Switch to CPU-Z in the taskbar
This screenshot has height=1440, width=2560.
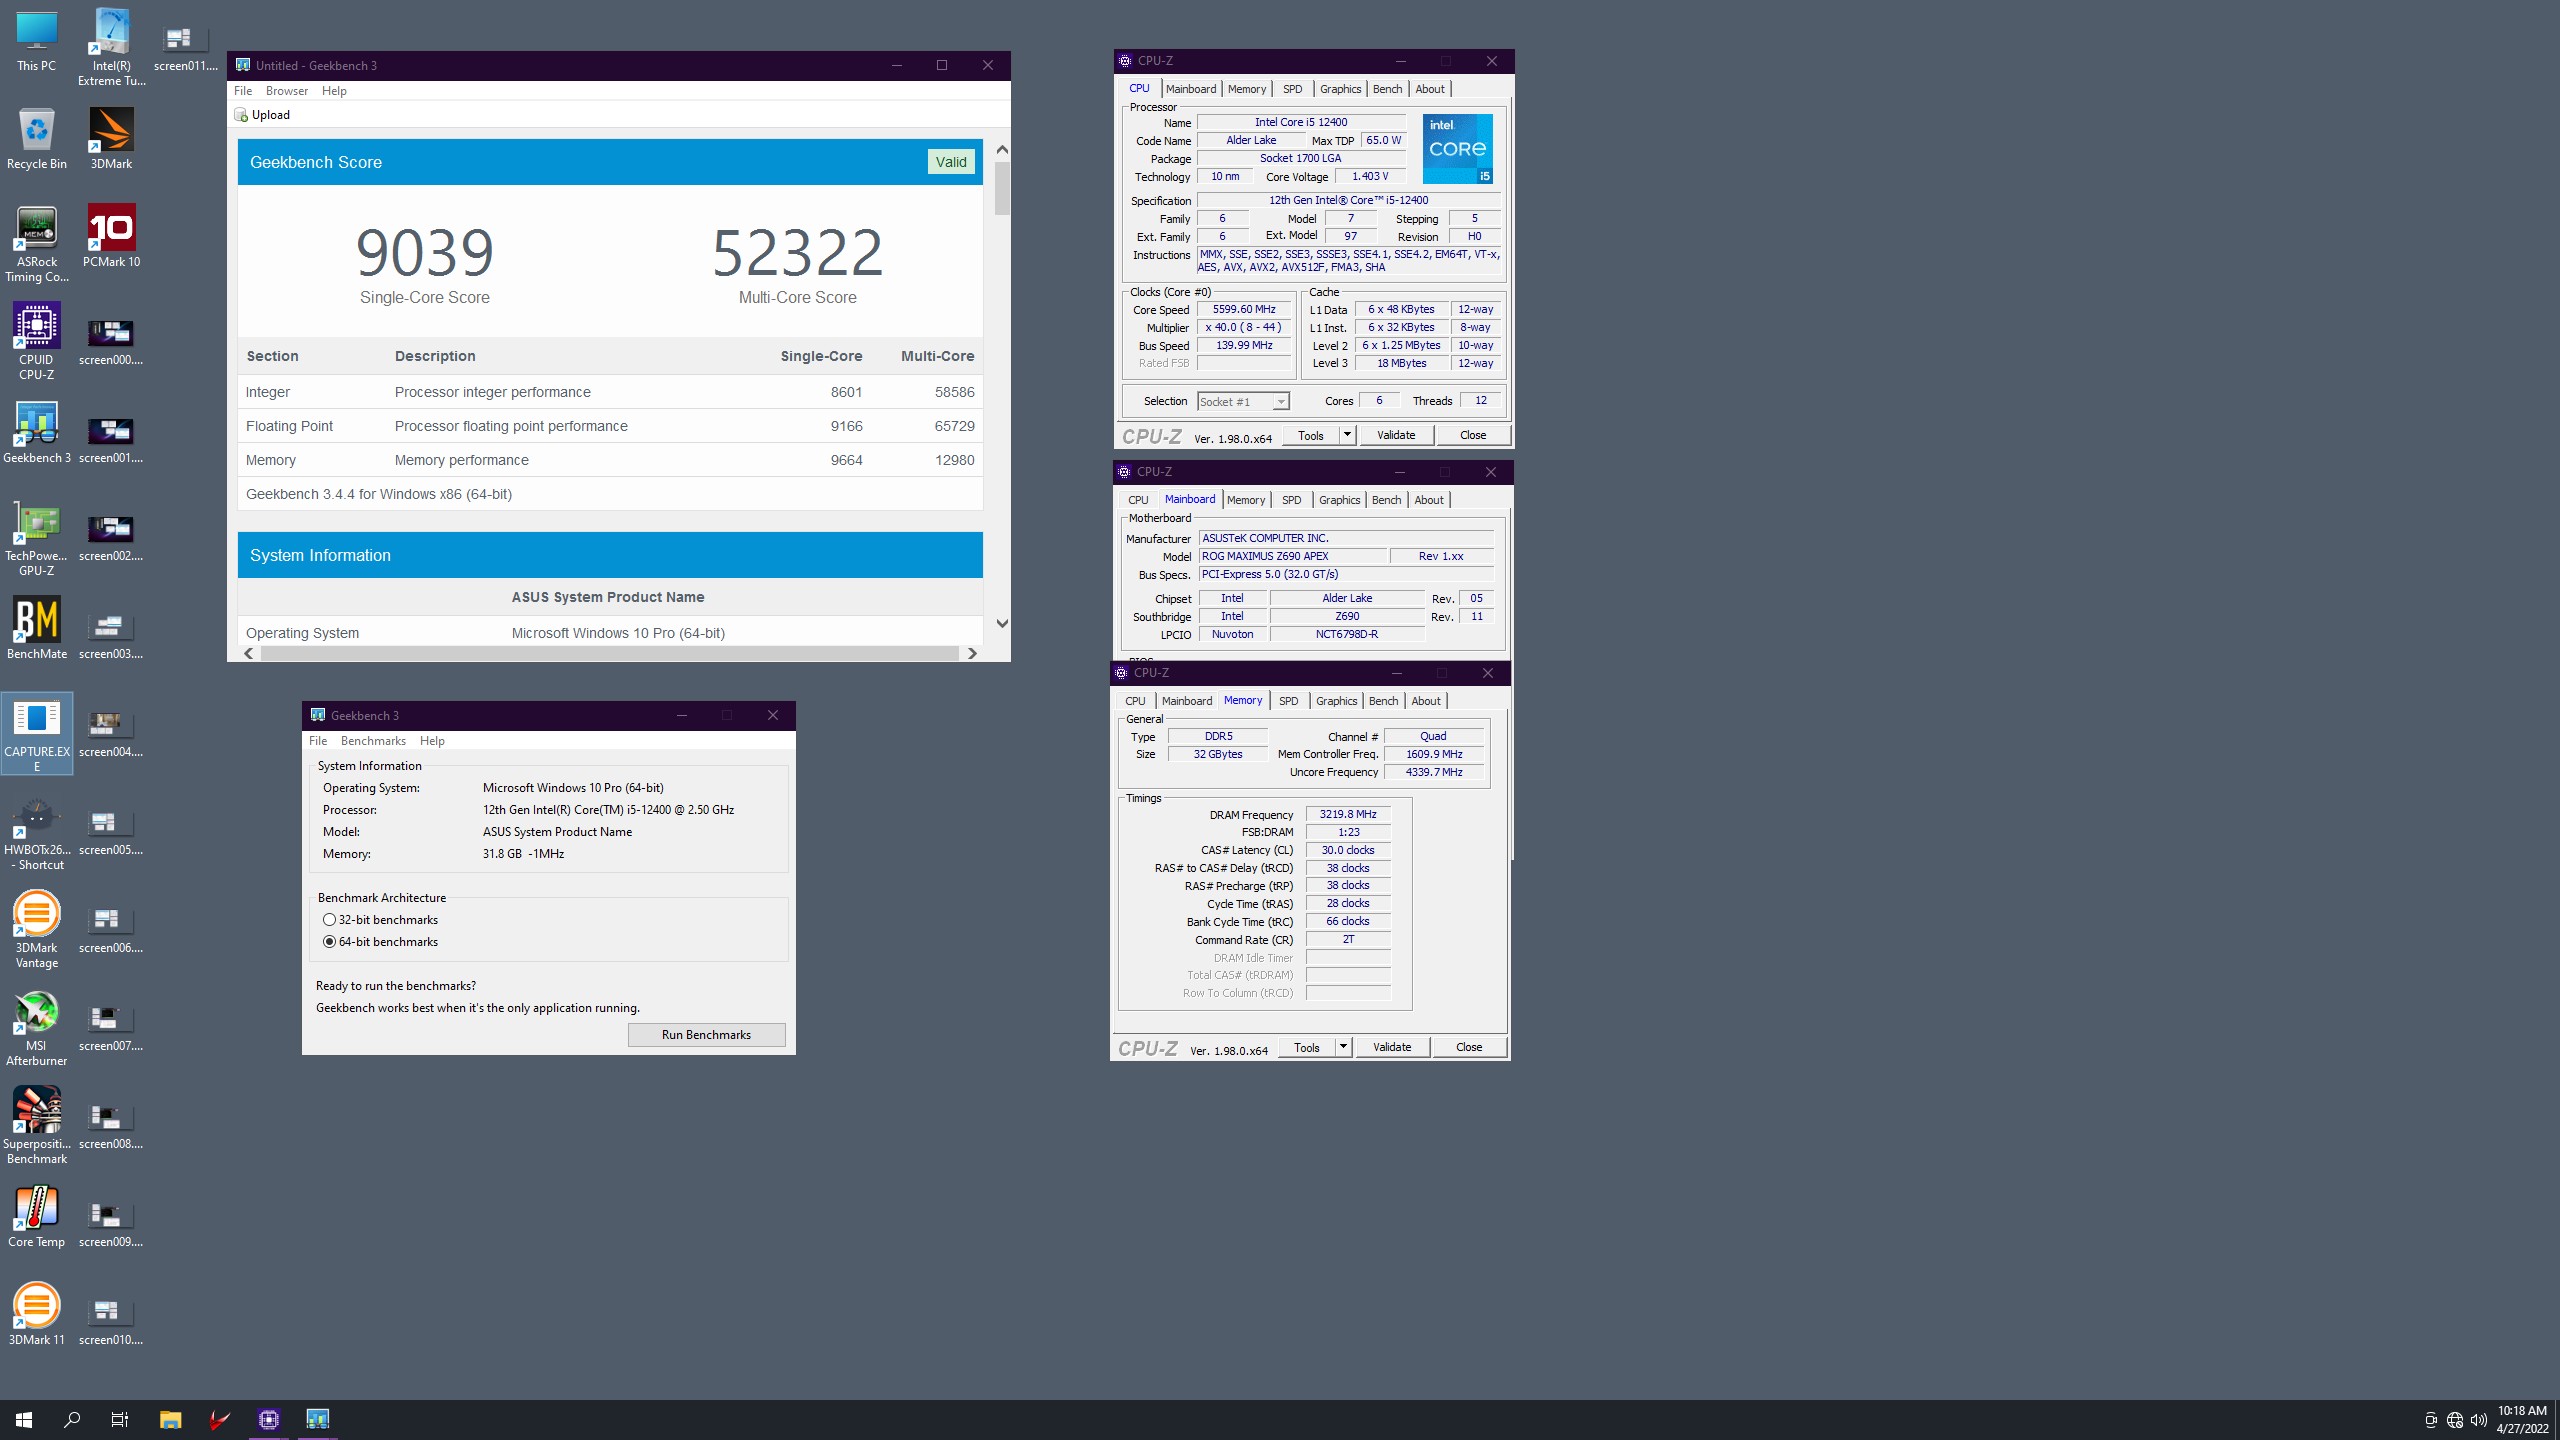[268, 1419]
